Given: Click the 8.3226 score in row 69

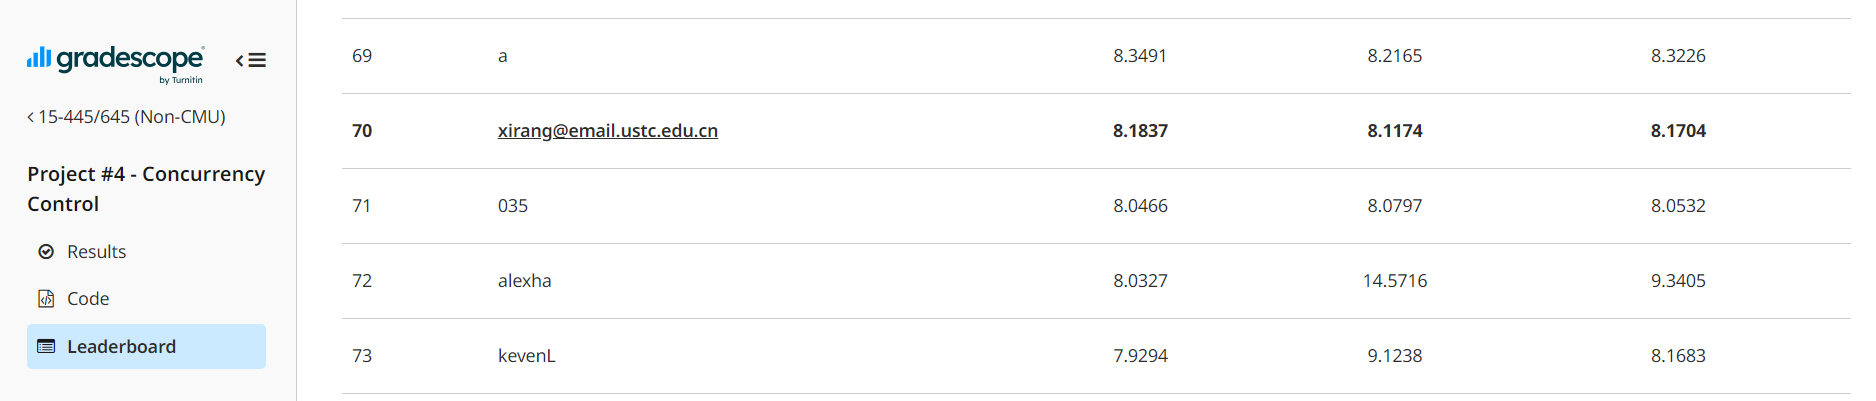Looking at the screenshot, I should (x=1677, y=56).
